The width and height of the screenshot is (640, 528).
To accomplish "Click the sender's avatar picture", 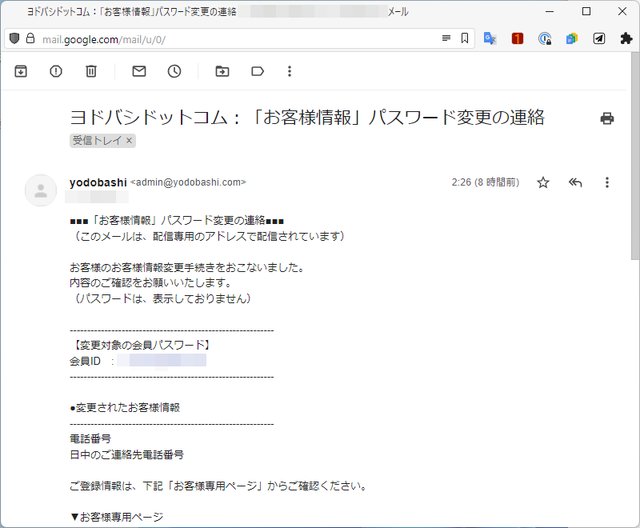I will [40, 191].
